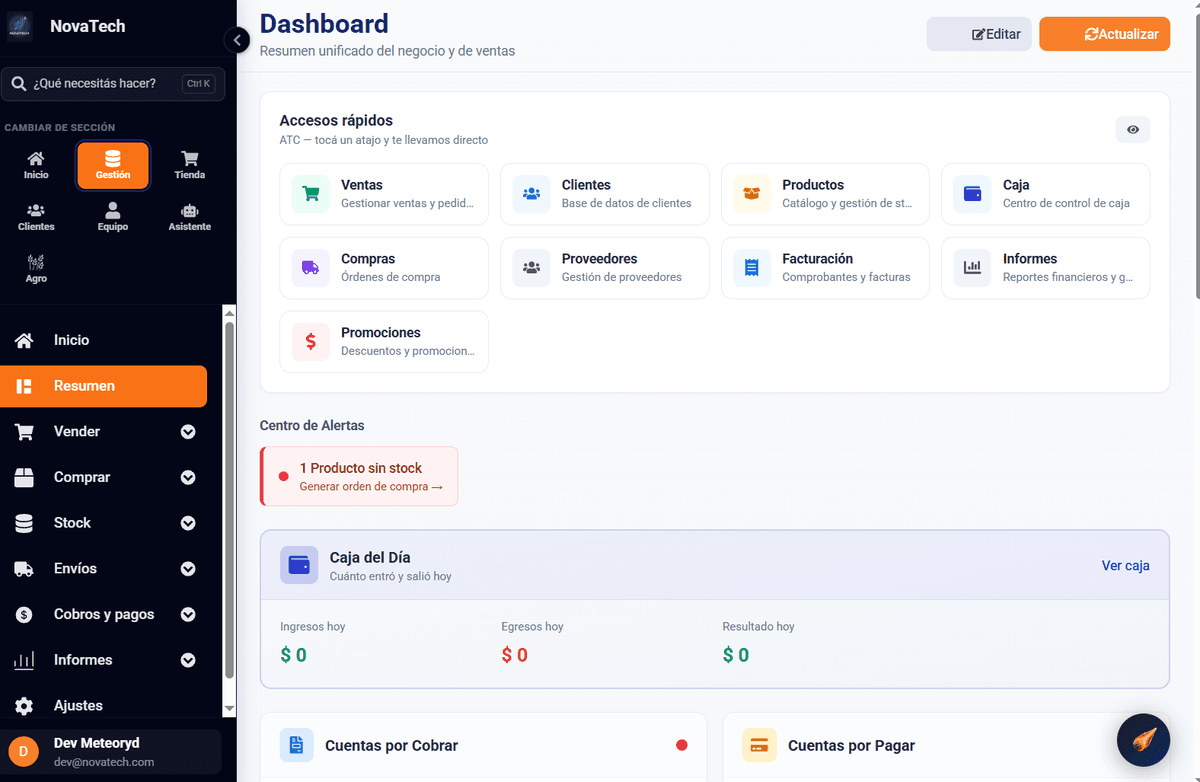Open the Clientes quick access icon
The width and height of the screenshot is (1200, 782).
point(532,194)
